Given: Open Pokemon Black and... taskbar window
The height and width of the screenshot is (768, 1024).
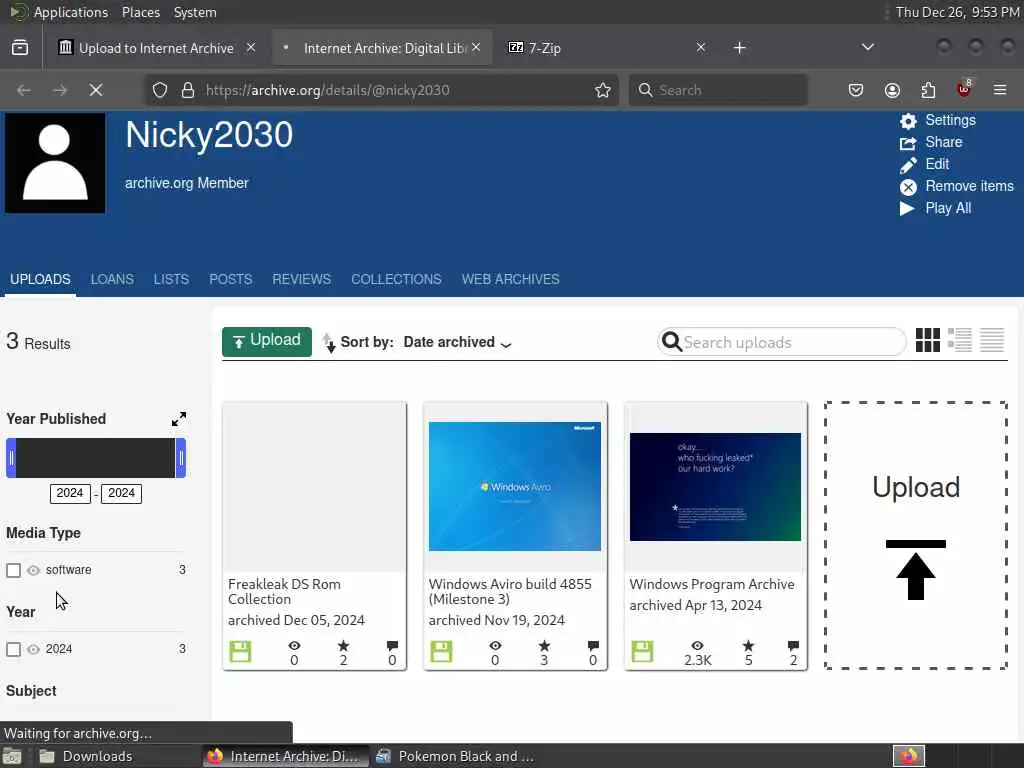Looking at the screenshot, I should [x=457, y=756].
